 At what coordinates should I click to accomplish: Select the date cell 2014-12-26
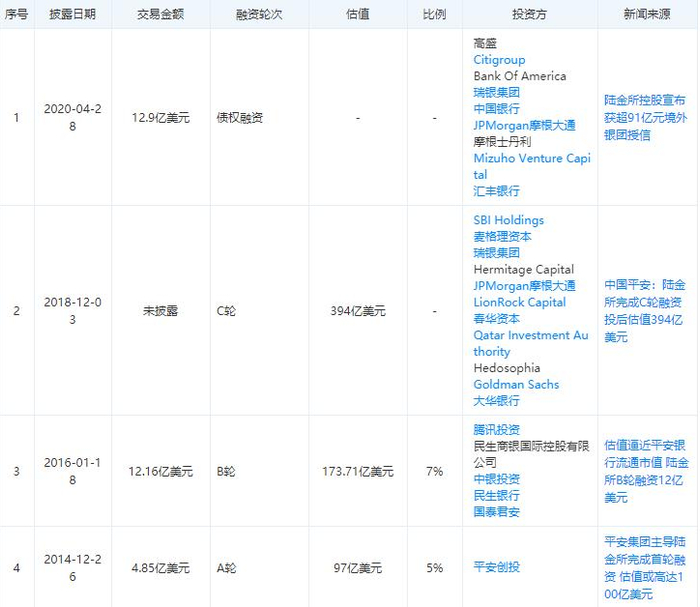(x=72, y=568)
